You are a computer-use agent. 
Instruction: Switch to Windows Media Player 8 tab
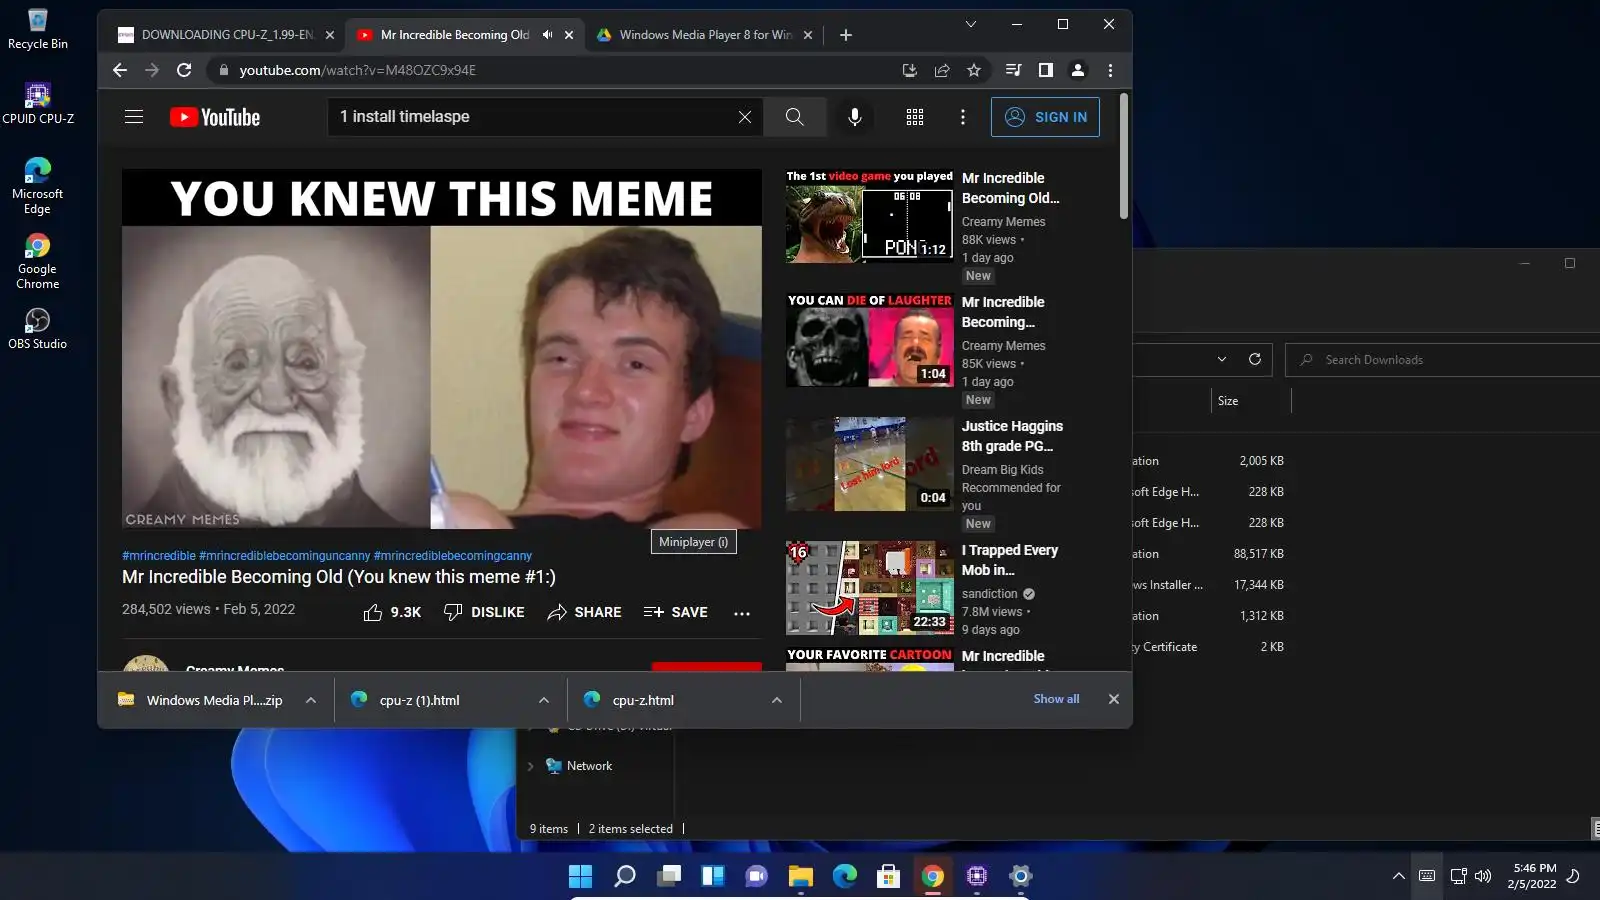705,34
